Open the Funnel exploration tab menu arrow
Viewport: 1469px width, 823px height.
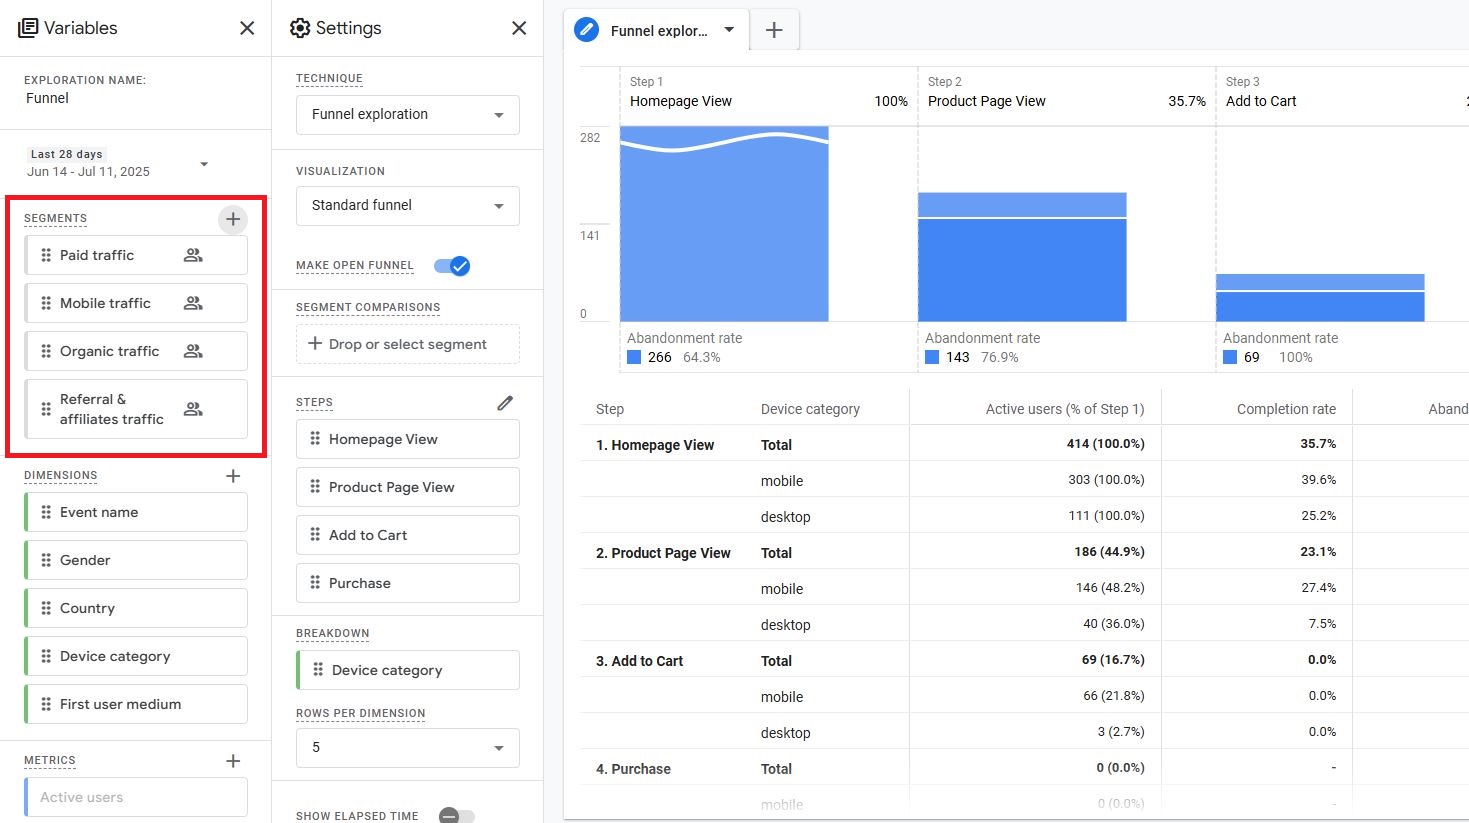click(x=729, y=30)
